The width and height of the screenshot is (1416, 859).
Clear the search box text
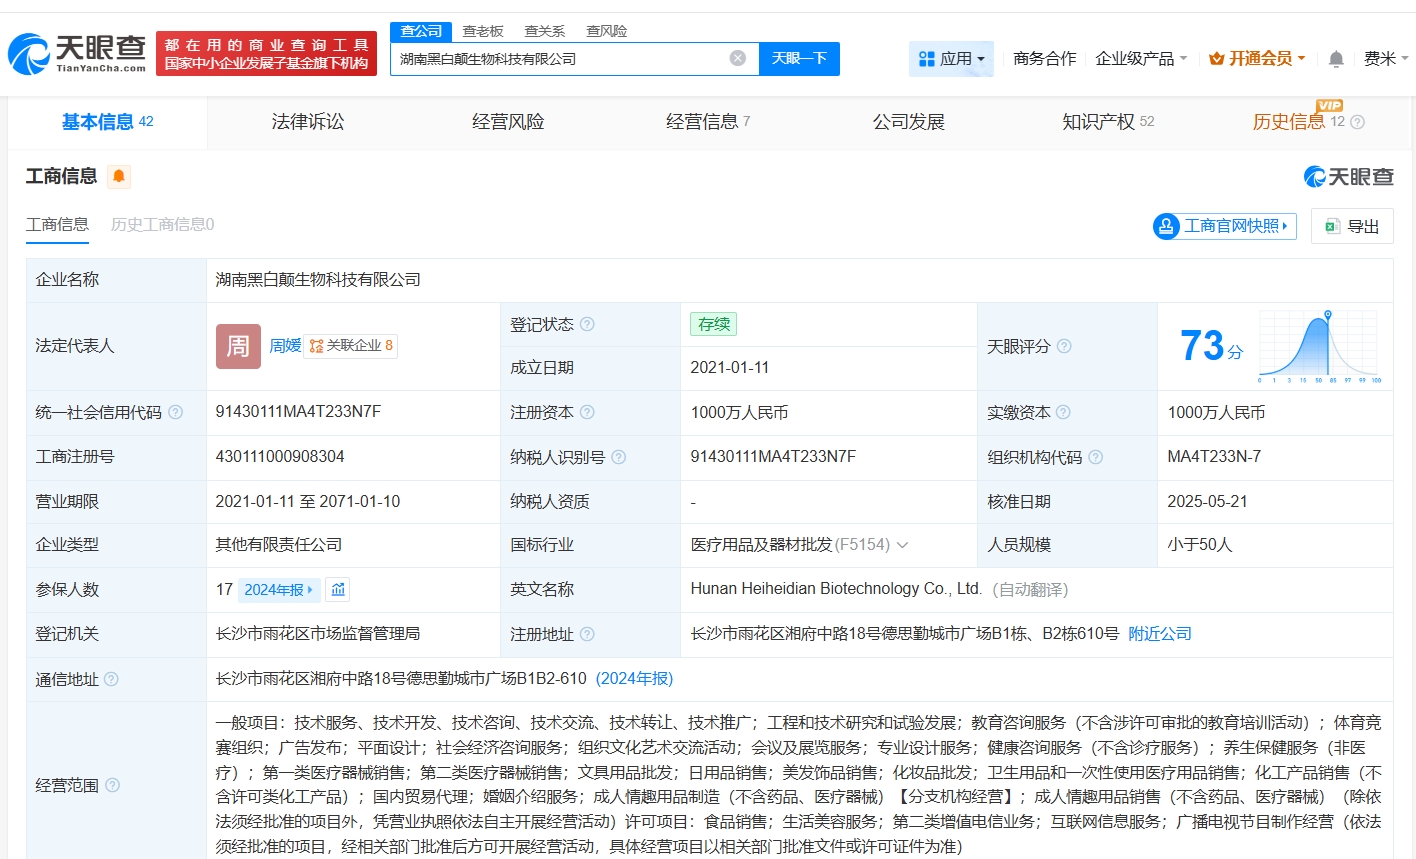(x=738, y=59)
